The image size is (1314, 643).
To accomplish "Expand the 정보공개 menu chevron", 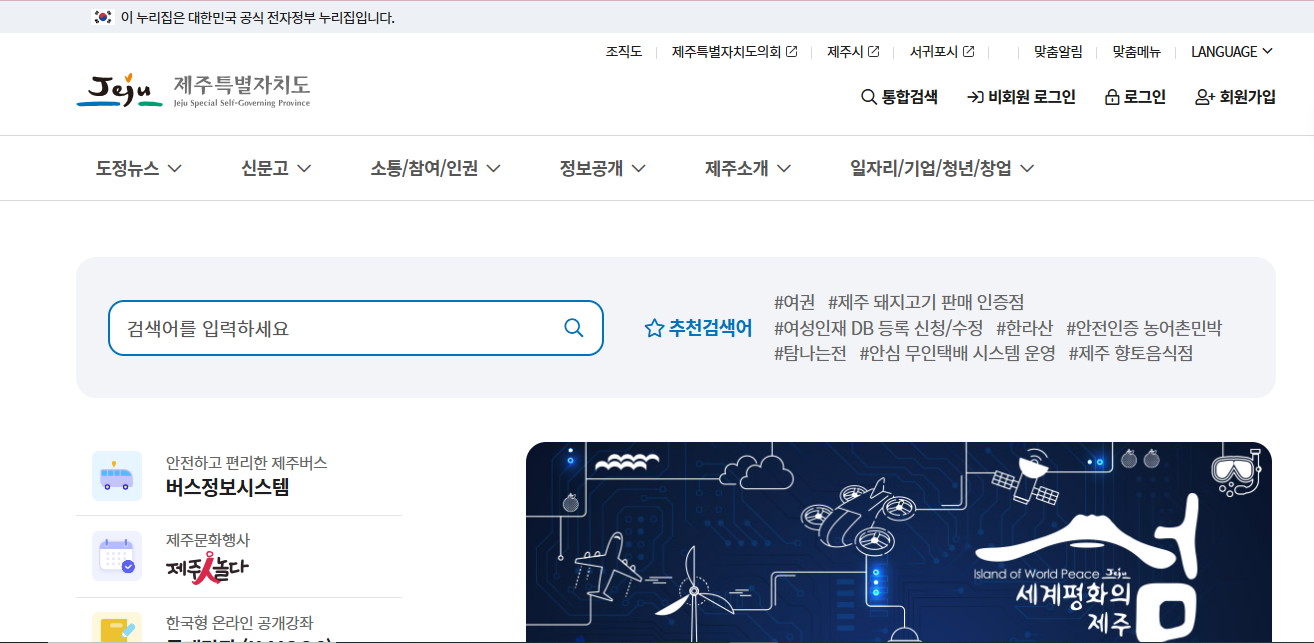I will point(638,168).
